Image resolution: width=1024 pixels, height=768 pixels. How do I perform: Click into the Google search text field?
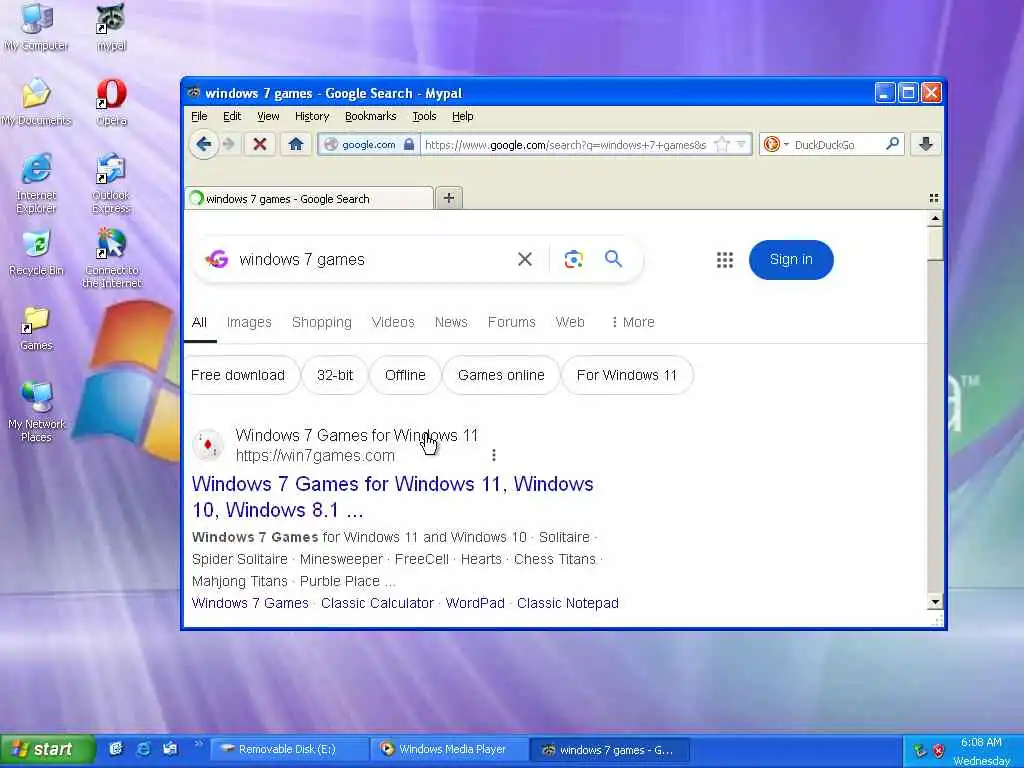(372, 259)
